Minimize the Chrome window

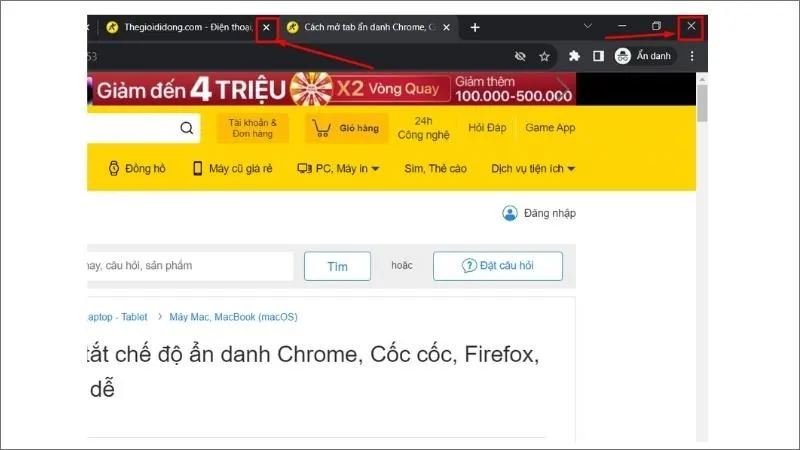(622, 26)
